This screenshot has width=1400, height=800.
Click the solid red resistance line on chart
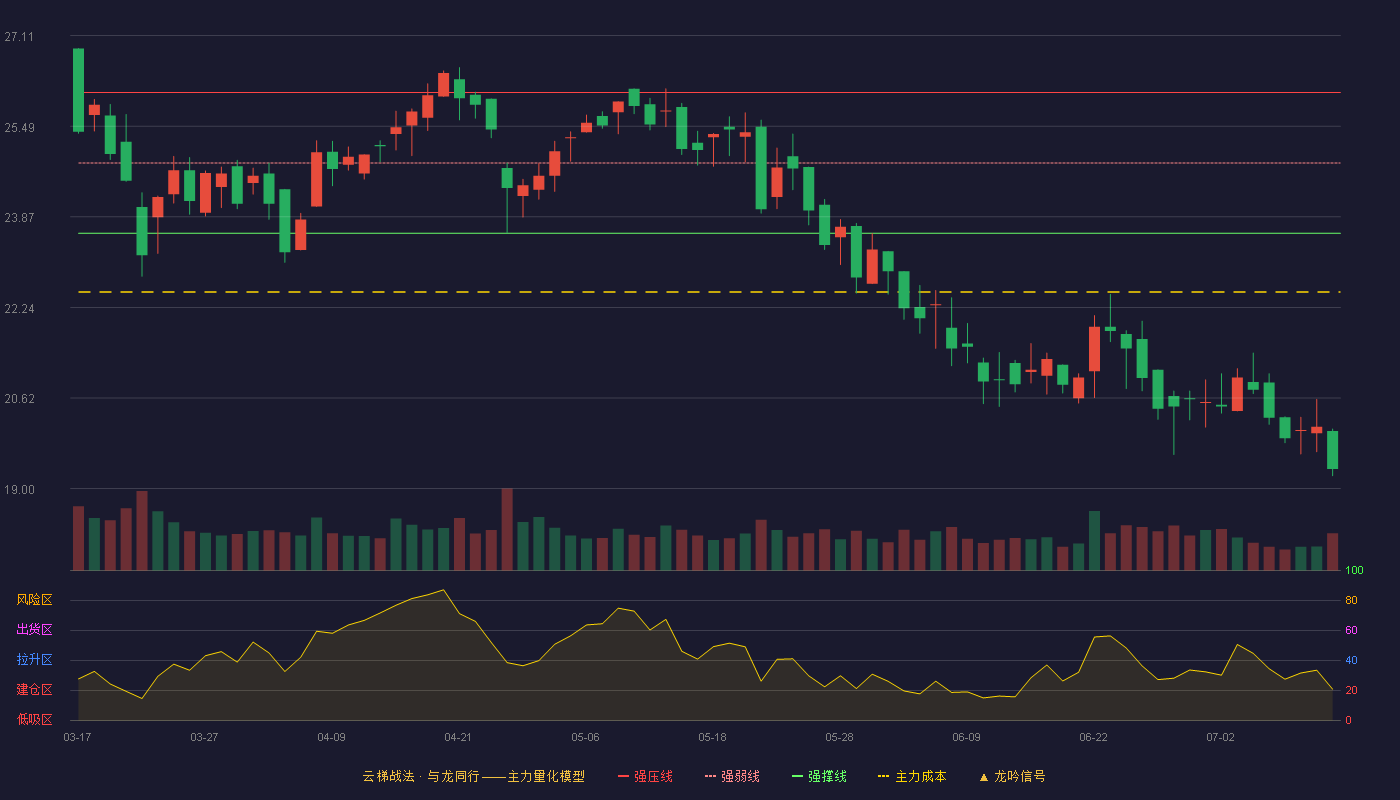[x=709, y=92]
